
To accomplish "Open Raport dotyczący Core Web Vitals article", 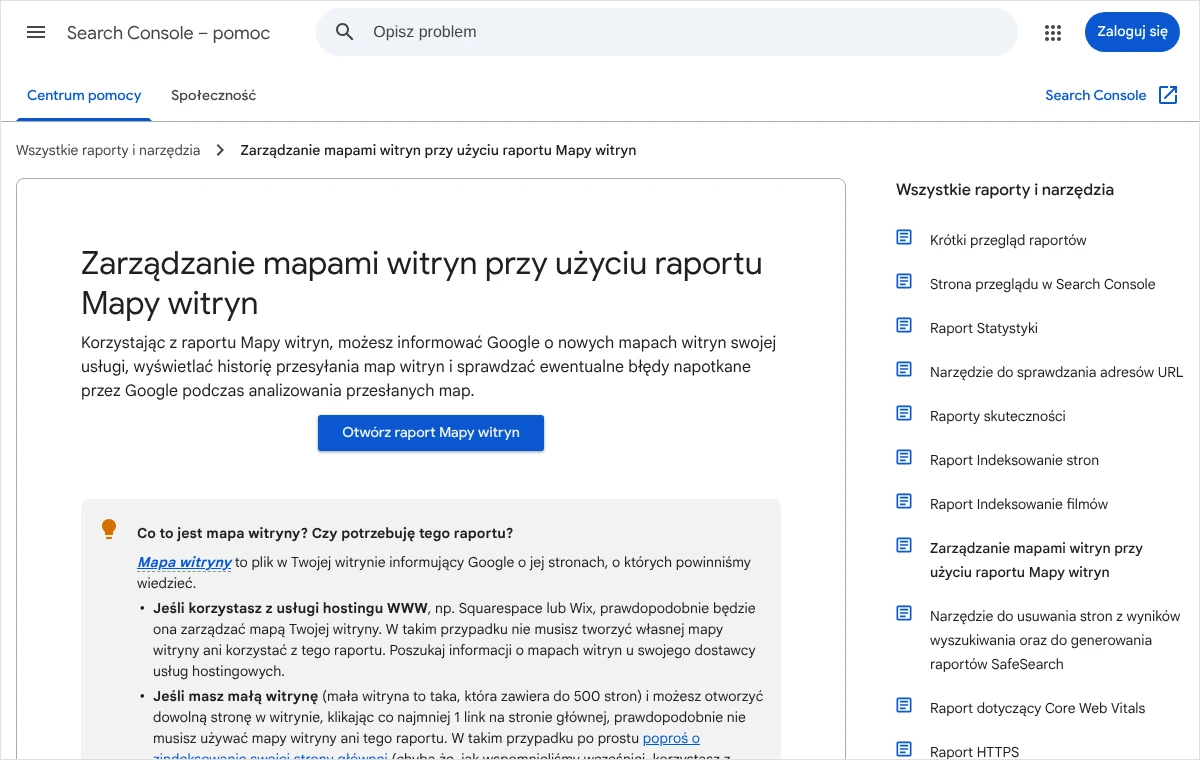I will click(1038, 708).
